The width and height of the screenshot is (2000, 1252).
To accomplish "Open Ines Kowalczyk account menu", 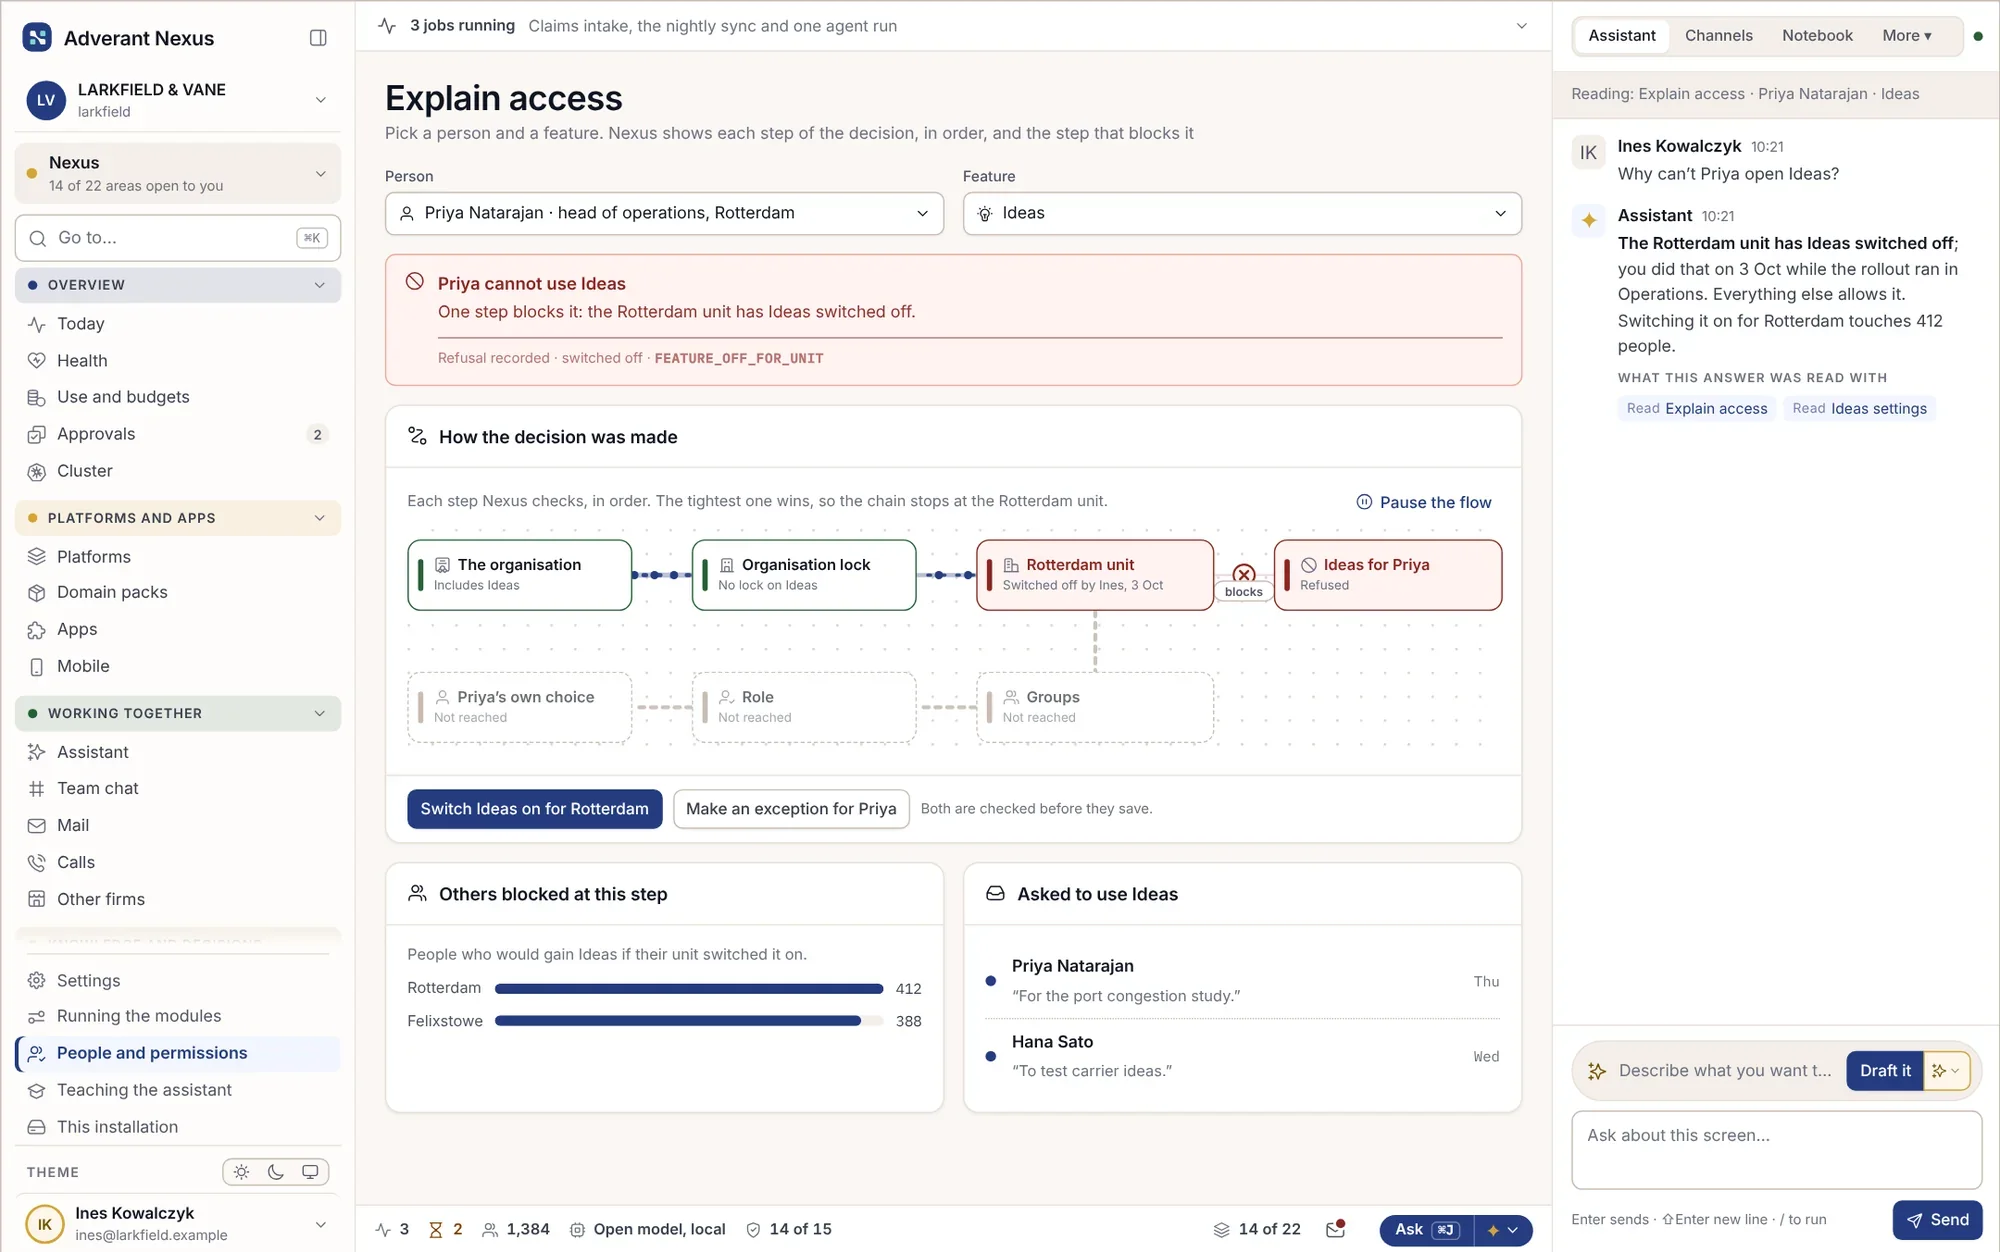I will 178,1224.
